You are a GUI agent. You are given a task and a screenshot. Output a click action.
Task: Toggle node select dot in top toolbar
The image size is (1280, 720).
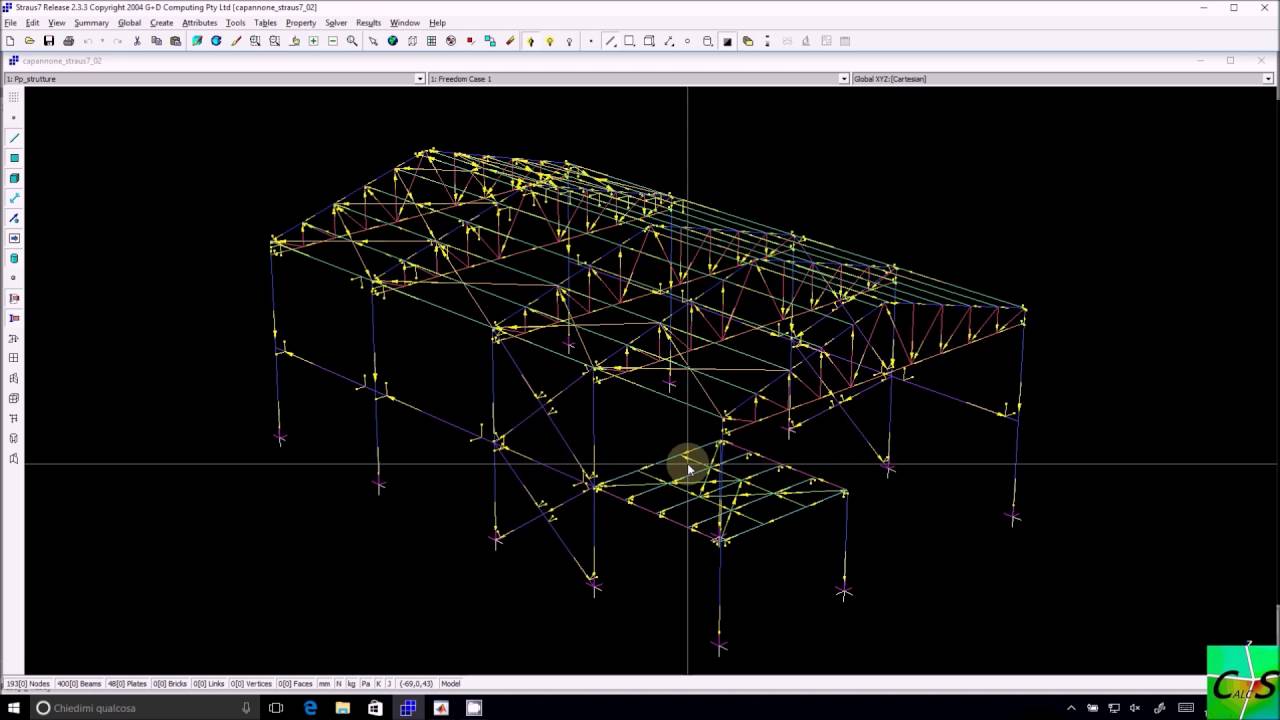pos(591,41)
